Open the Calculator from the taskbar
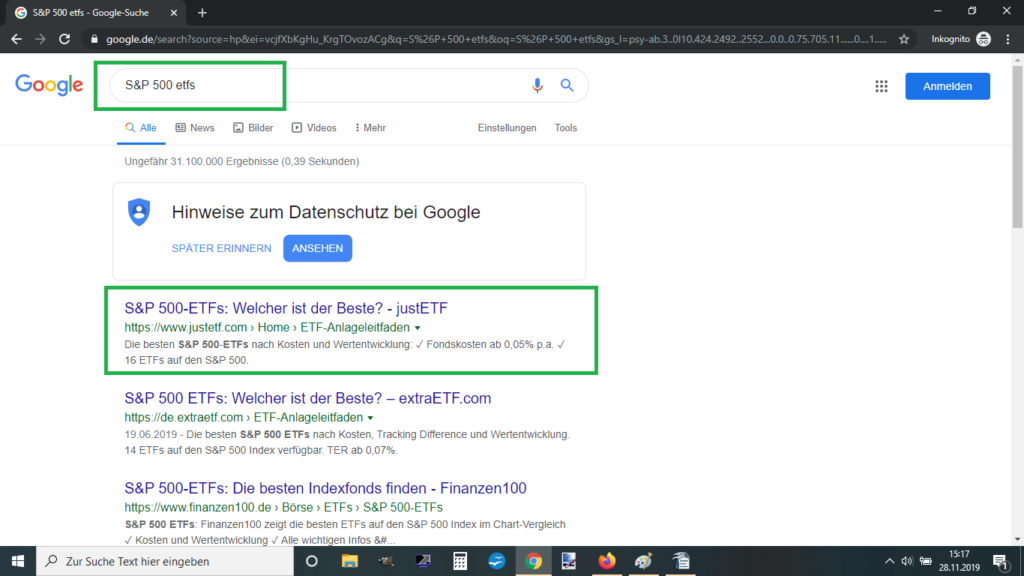The width and height of the screenshot is (1024, 576). click(x=460, y=561)
